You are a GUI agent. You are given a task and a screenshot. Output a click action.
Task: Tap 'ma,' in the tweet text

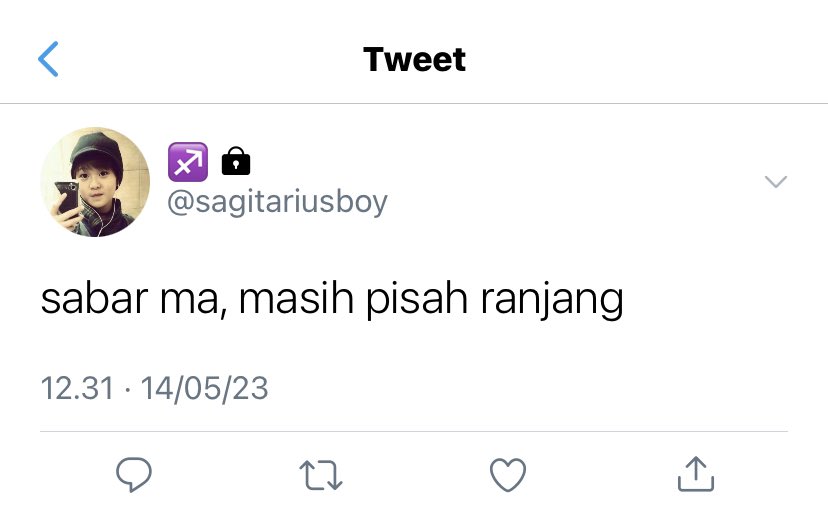tap(194, 301)
